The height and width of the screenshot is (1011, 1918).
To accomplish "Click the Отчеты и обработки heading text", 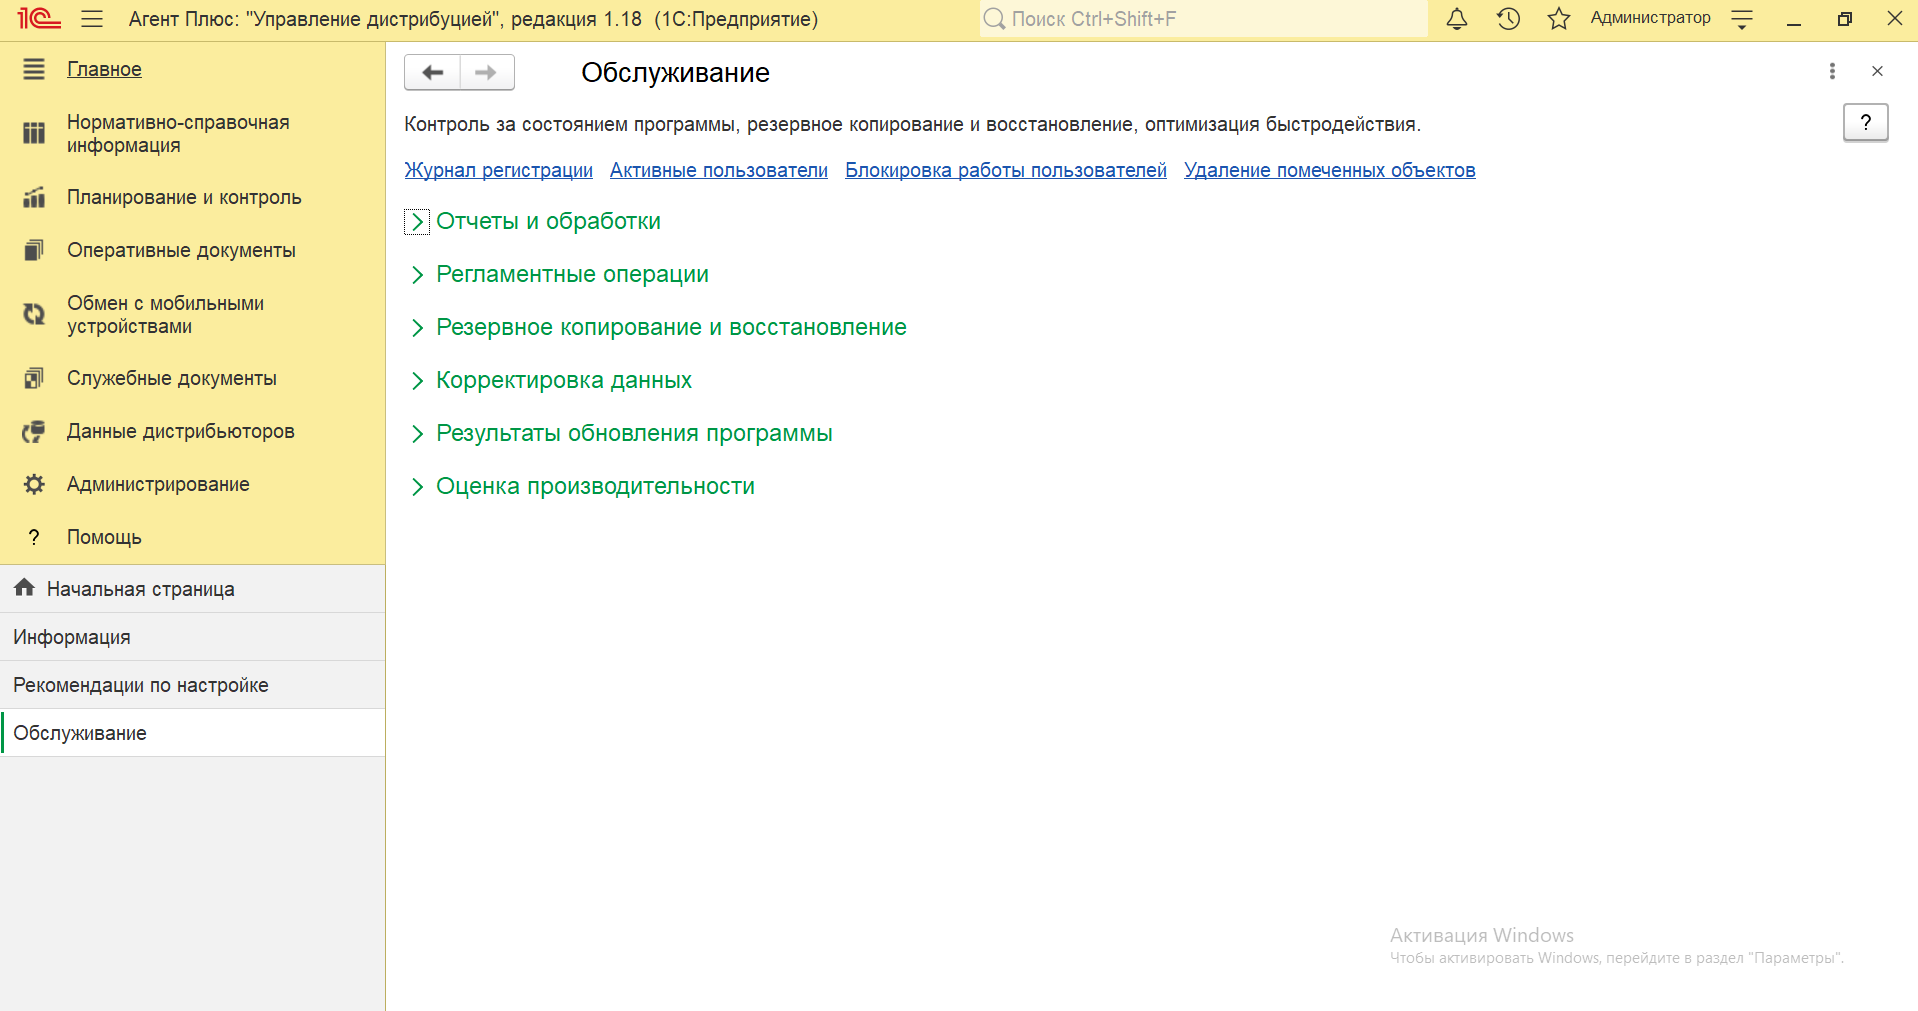I will [548, 221].
